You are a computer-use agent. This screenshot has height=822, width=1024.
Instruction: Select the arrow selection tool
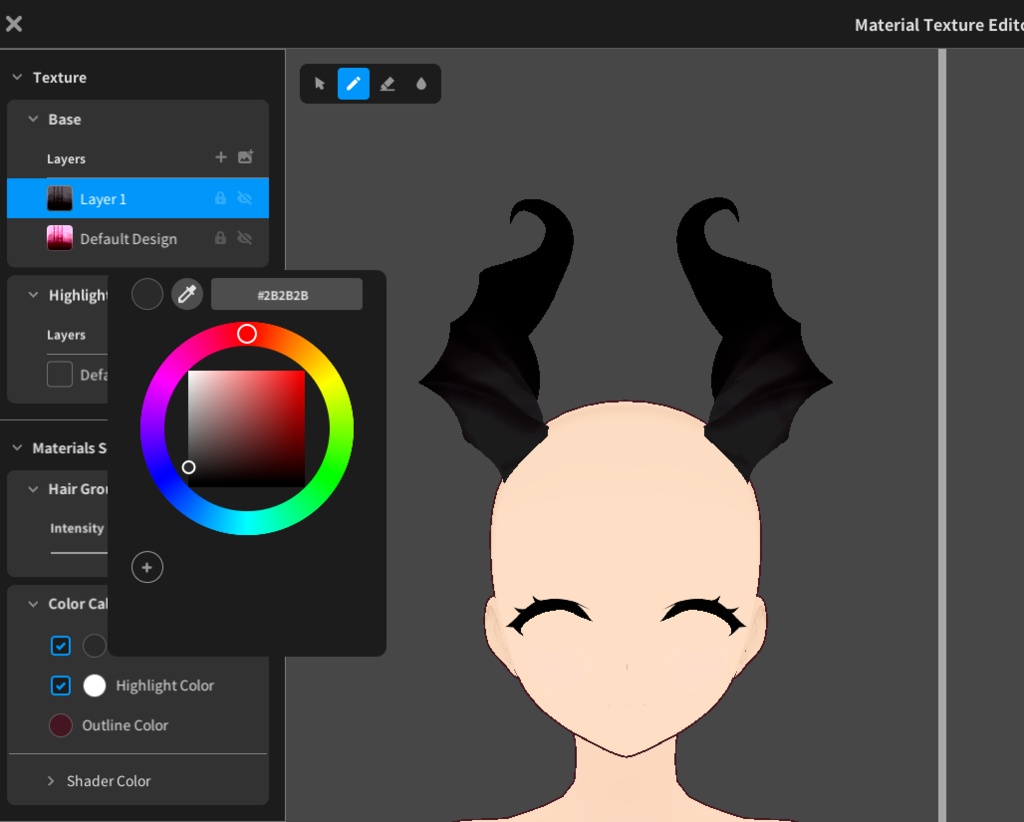tap(319, 84)
